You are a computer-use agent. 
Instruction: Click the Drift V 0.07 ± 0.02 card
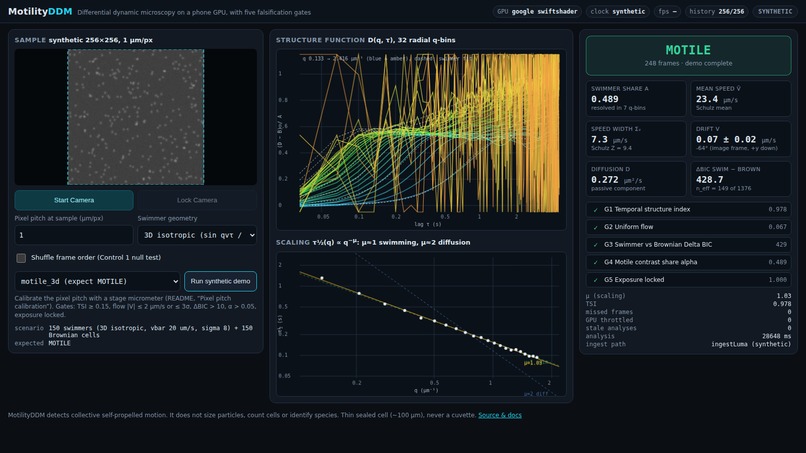[741, 139]
